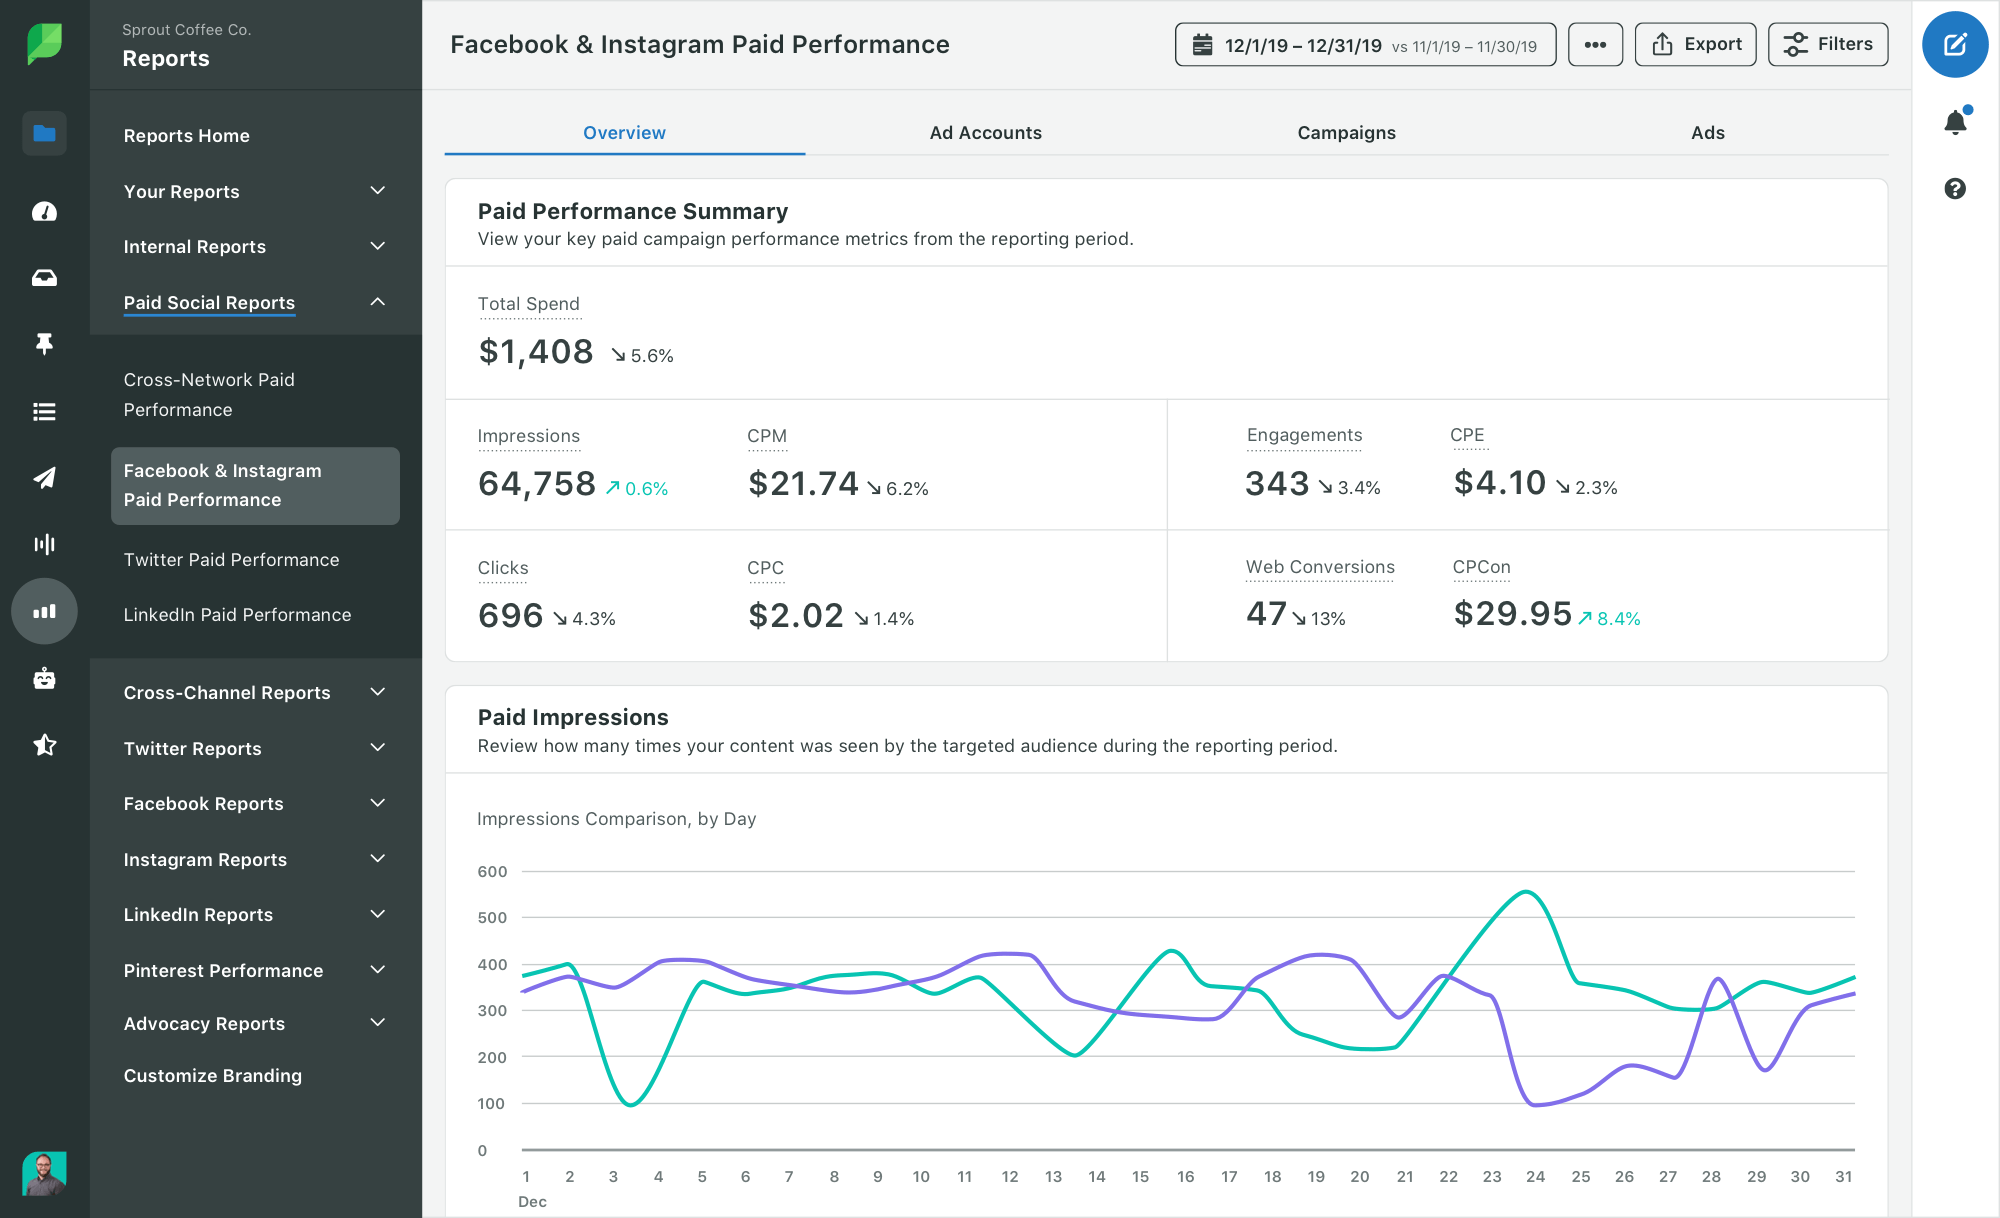Open the inbox tray icon

(x=44, y=278)
